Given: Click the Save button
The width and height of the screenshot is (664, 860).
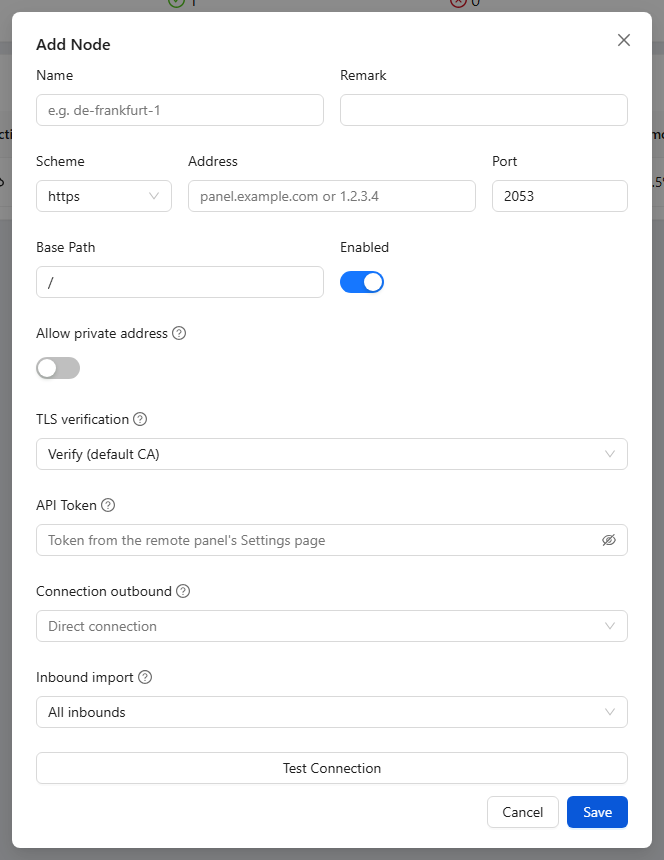Looking at the screenshot, I should tap(597, 812).
